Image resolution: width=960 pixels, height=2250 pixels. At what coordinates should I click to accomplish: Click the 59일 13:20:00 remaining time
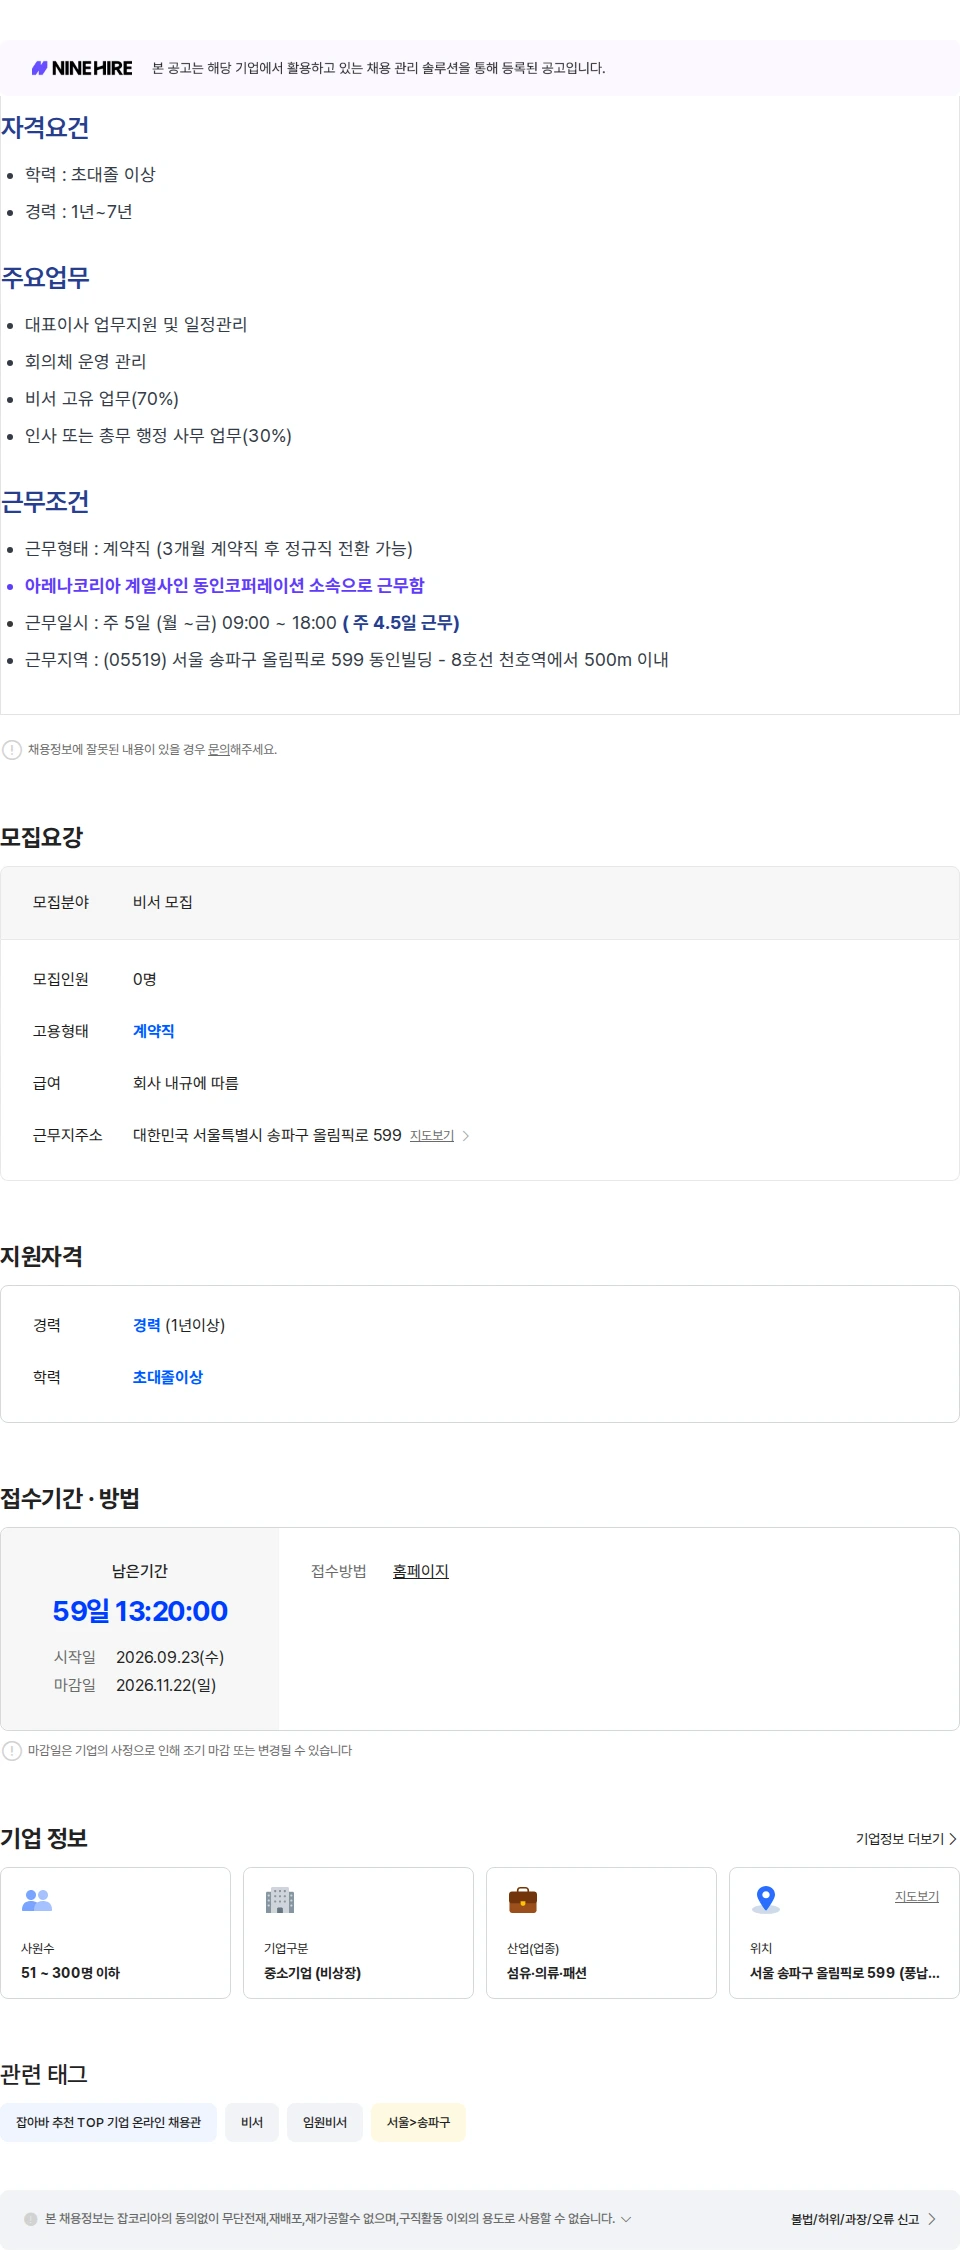tap(140, 1611)
